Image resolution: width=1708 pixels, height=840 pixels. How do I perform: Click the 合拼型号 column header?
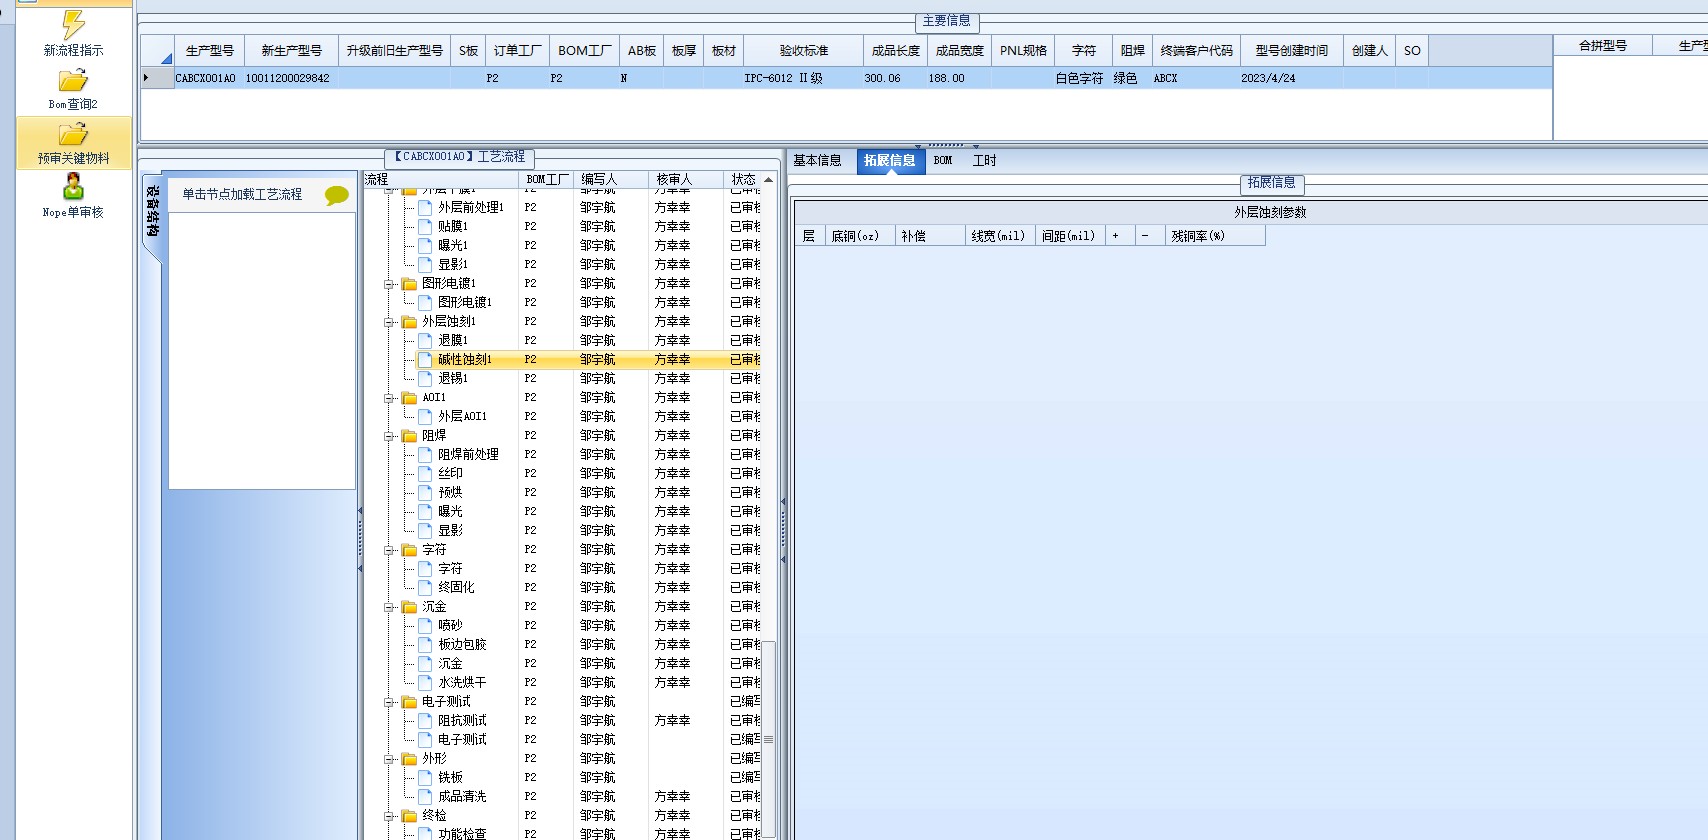tap(1602, 46)
